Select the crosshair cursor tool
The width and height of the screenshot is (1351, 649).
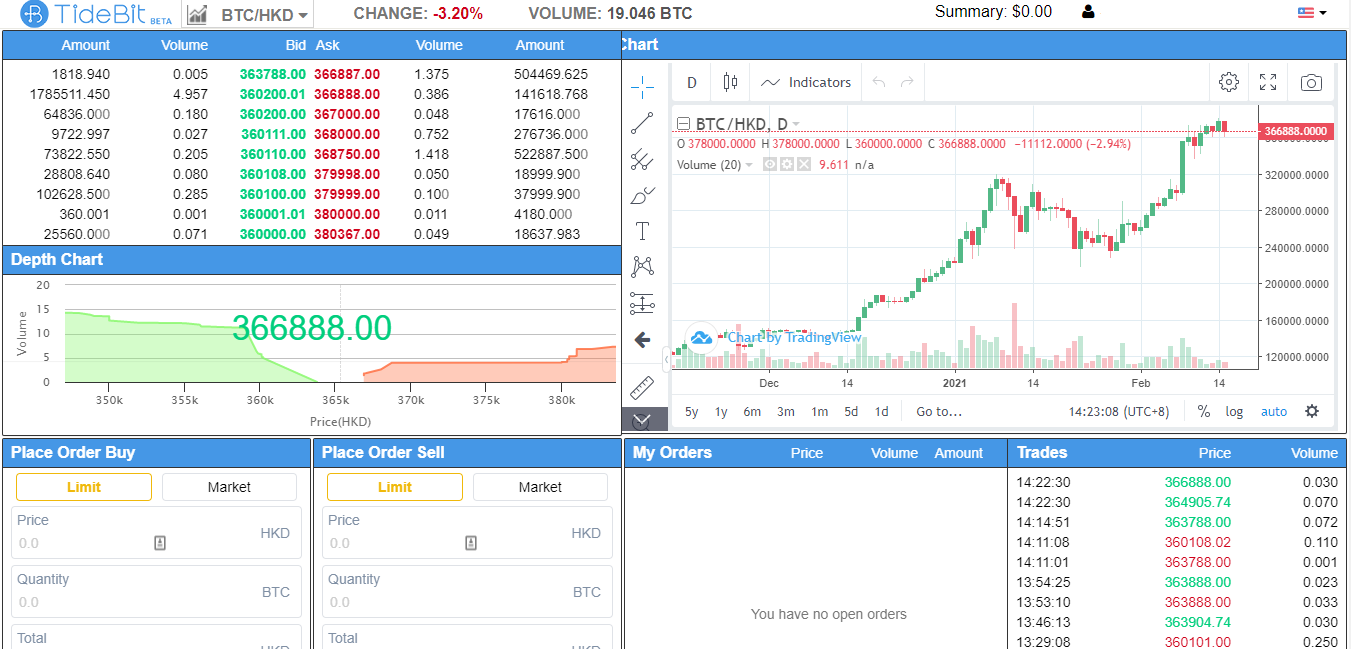coord(642,87)
